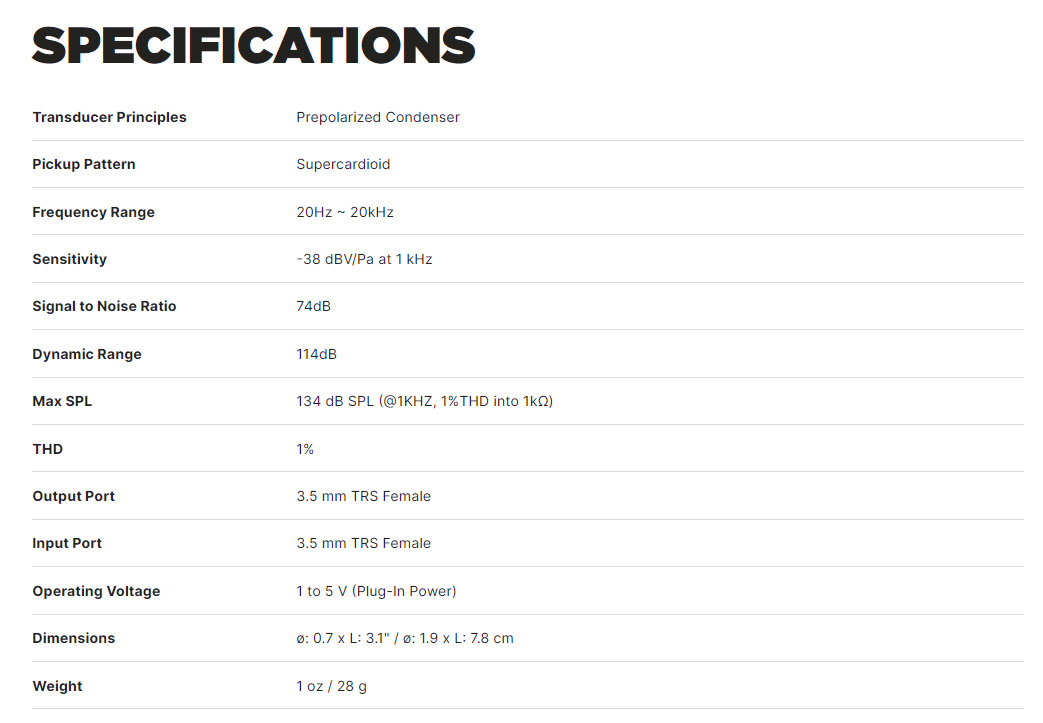Click the Supercardioid value text
1043x723 pixels.
pos(343,164)
